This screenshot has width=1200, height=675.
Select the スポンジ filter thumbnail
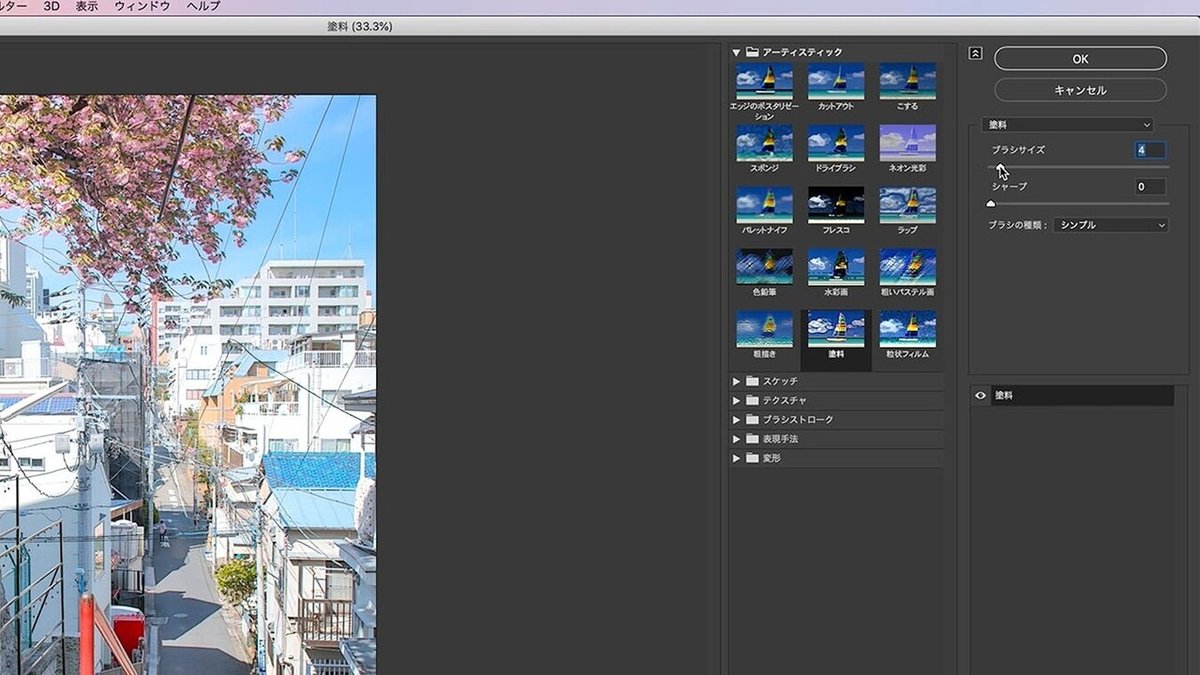click(x=764, y=143)
